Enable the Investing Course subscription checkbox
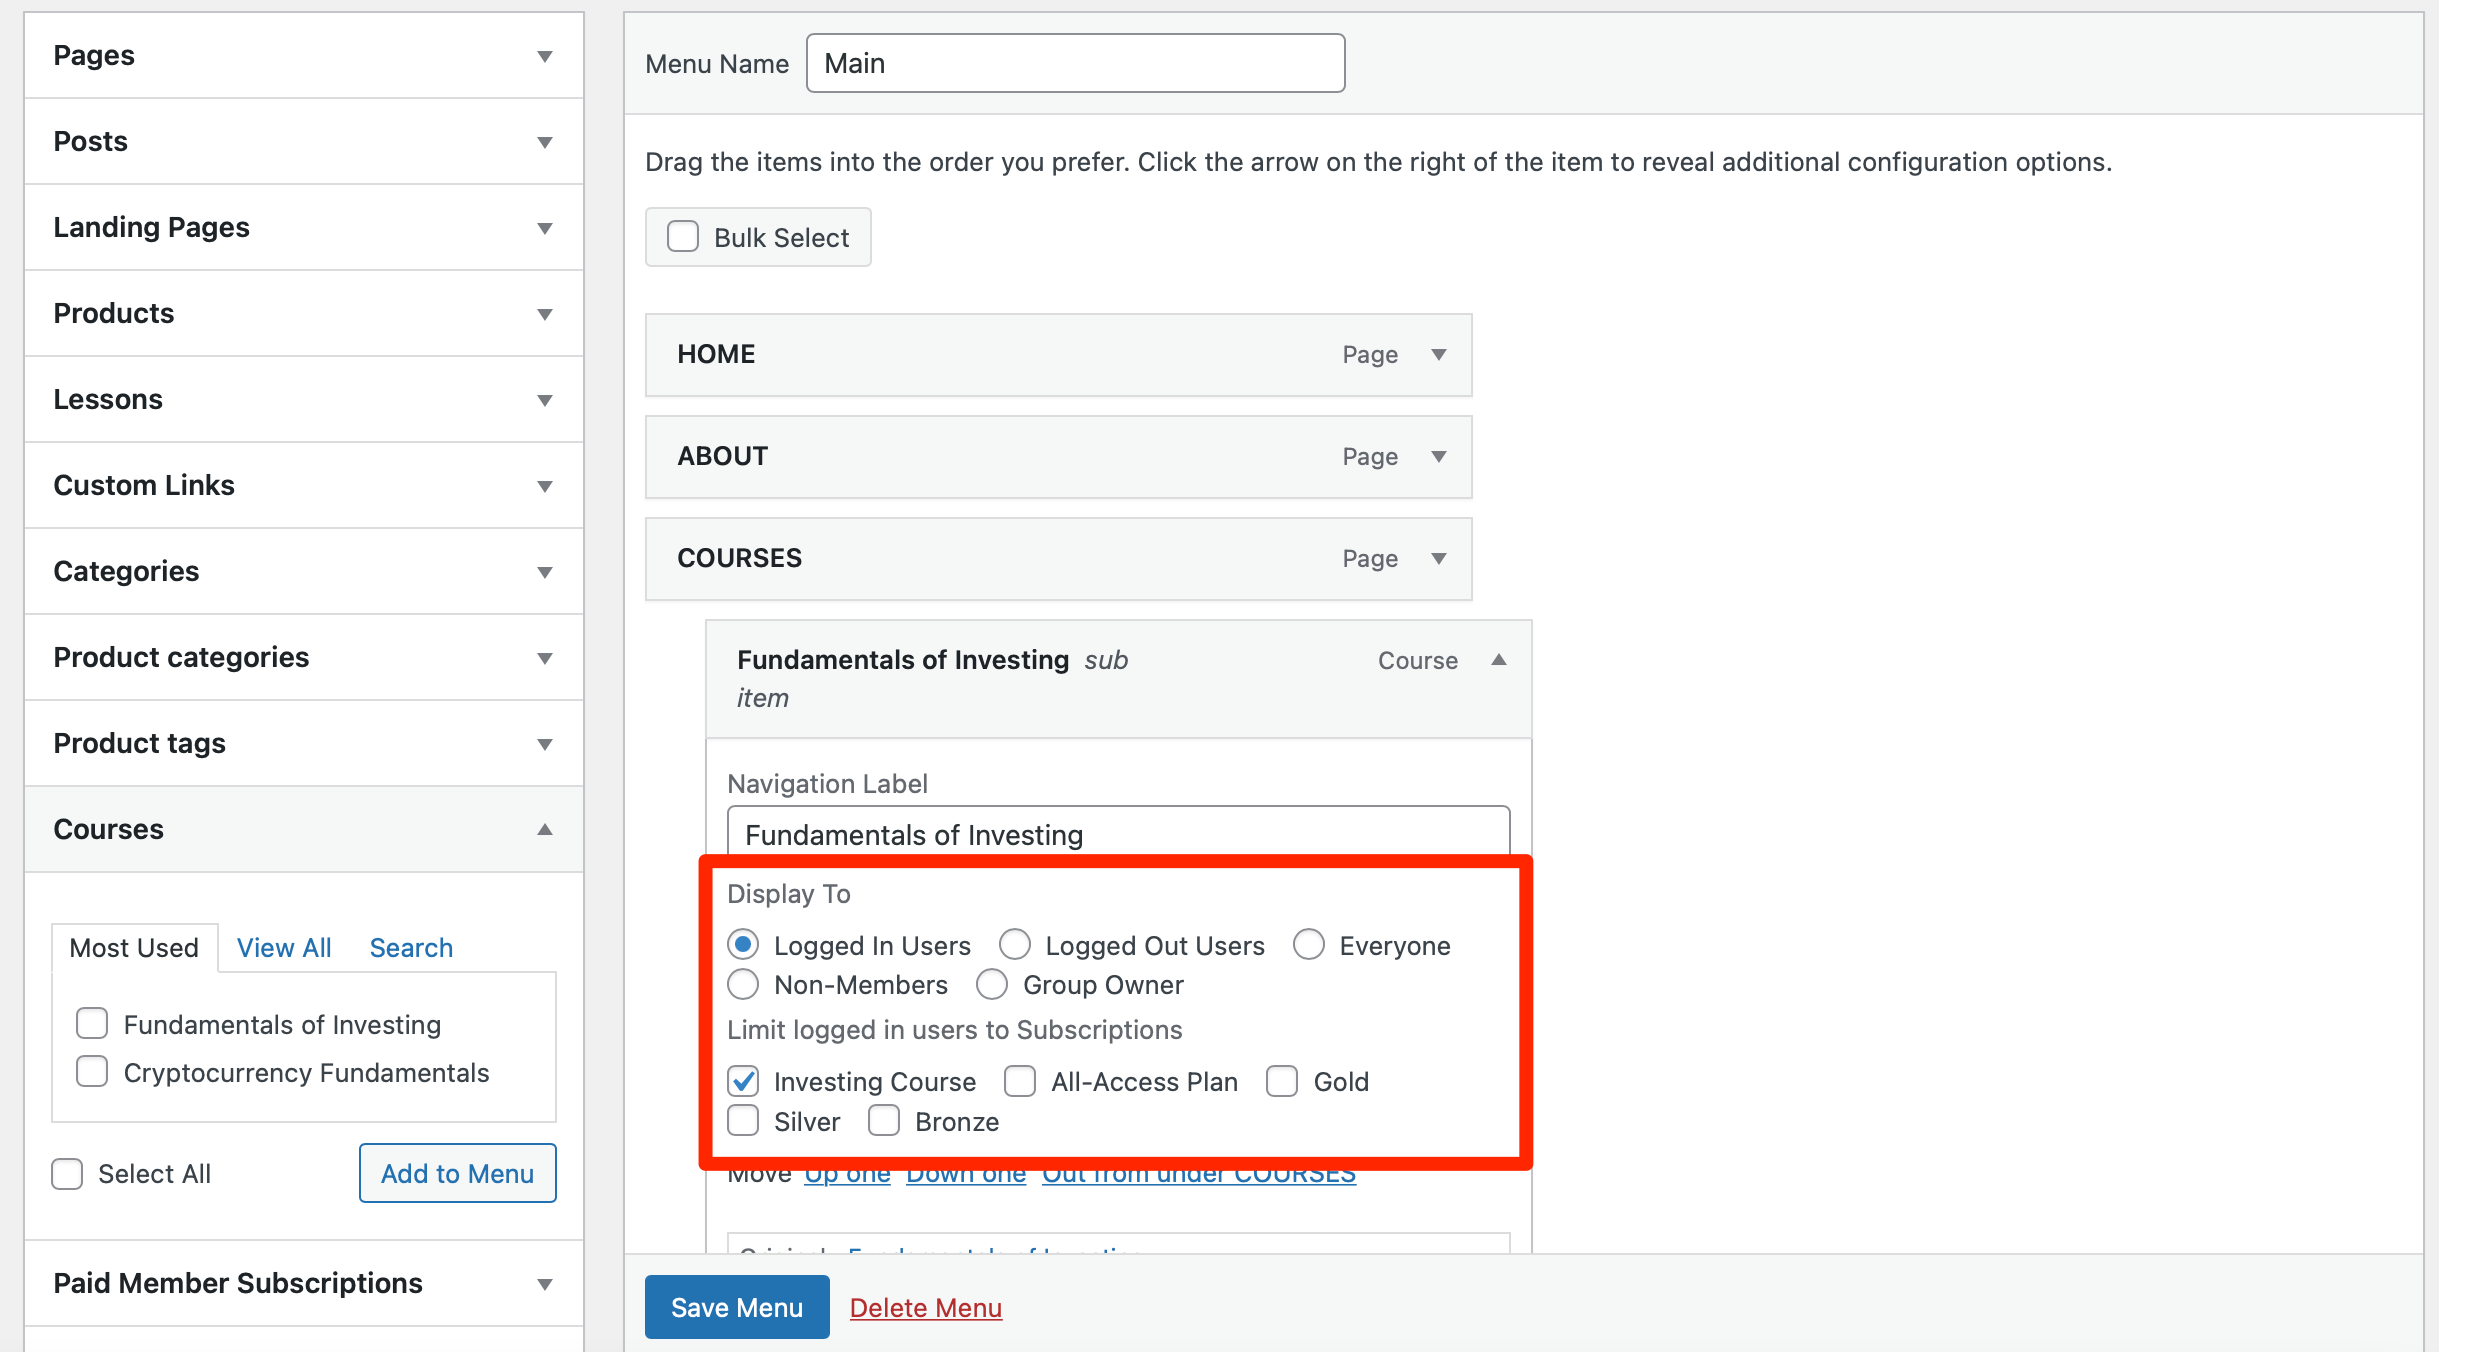The height and width of the screenshot is (1352, 2480). [x=746, y=1081]
